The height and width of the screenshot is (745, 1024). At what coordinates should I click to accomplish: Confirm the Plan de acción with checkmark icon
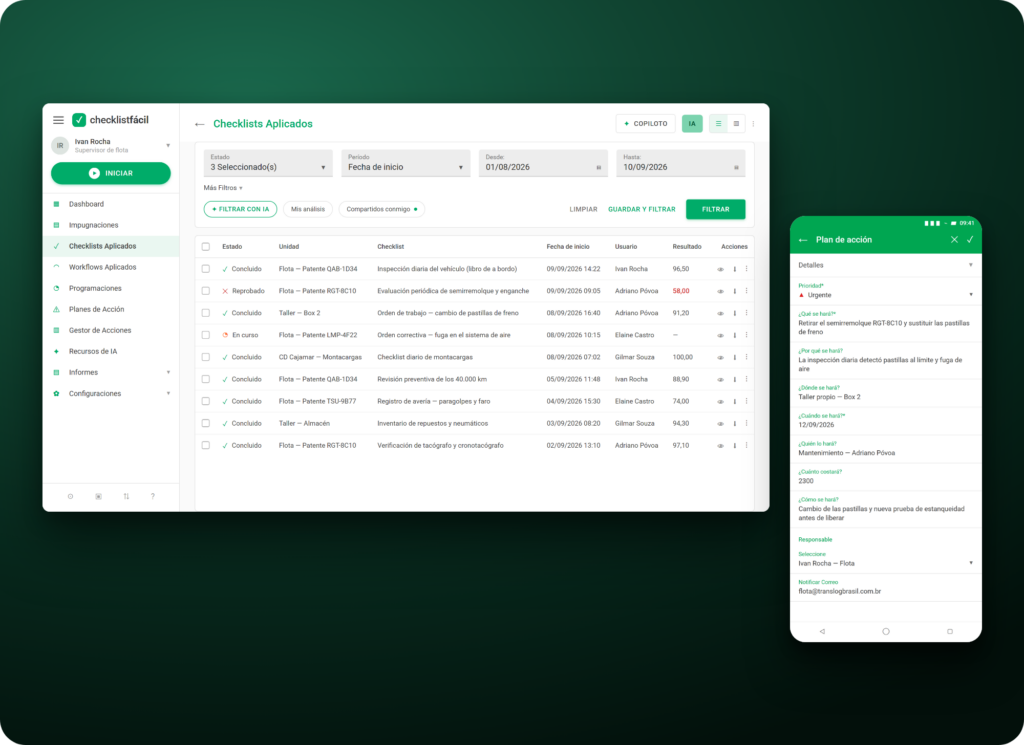(970, 240)
